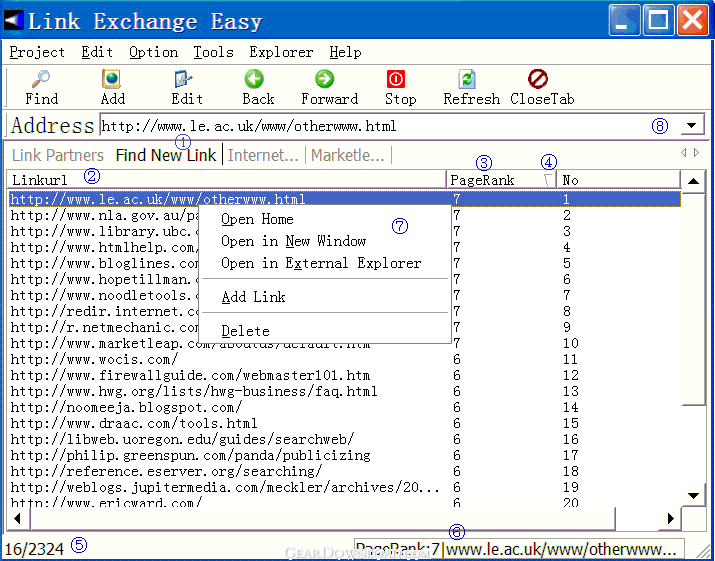
Task: Open the Explorer menu
Action: coord(281,52)
